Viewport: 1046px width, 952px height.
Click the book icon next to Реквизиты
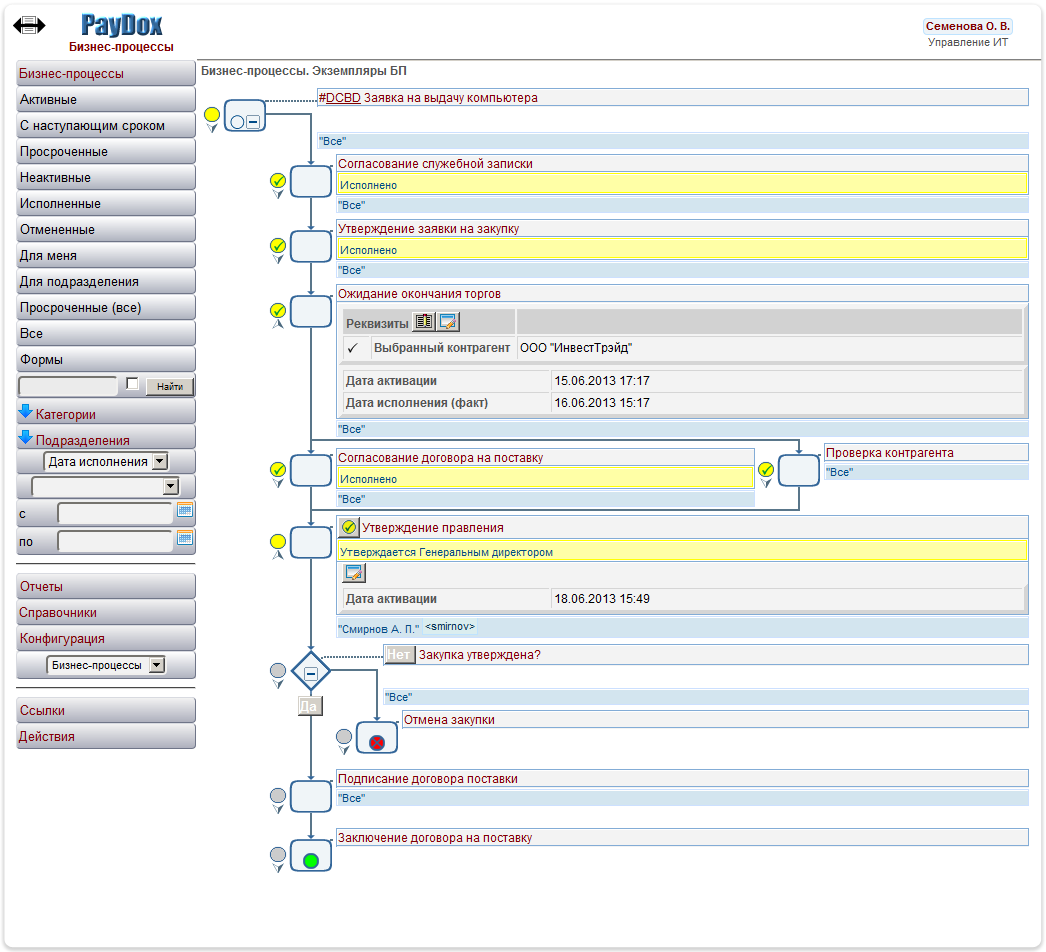pos(424,321)
